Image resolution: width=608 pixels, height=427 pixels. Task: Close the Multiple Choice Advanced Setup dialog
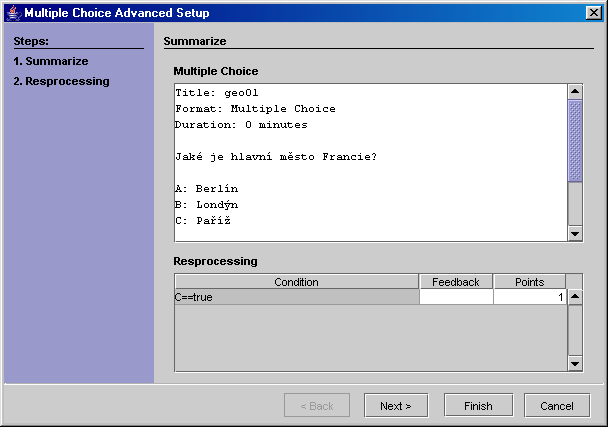(x=594, y=13)
